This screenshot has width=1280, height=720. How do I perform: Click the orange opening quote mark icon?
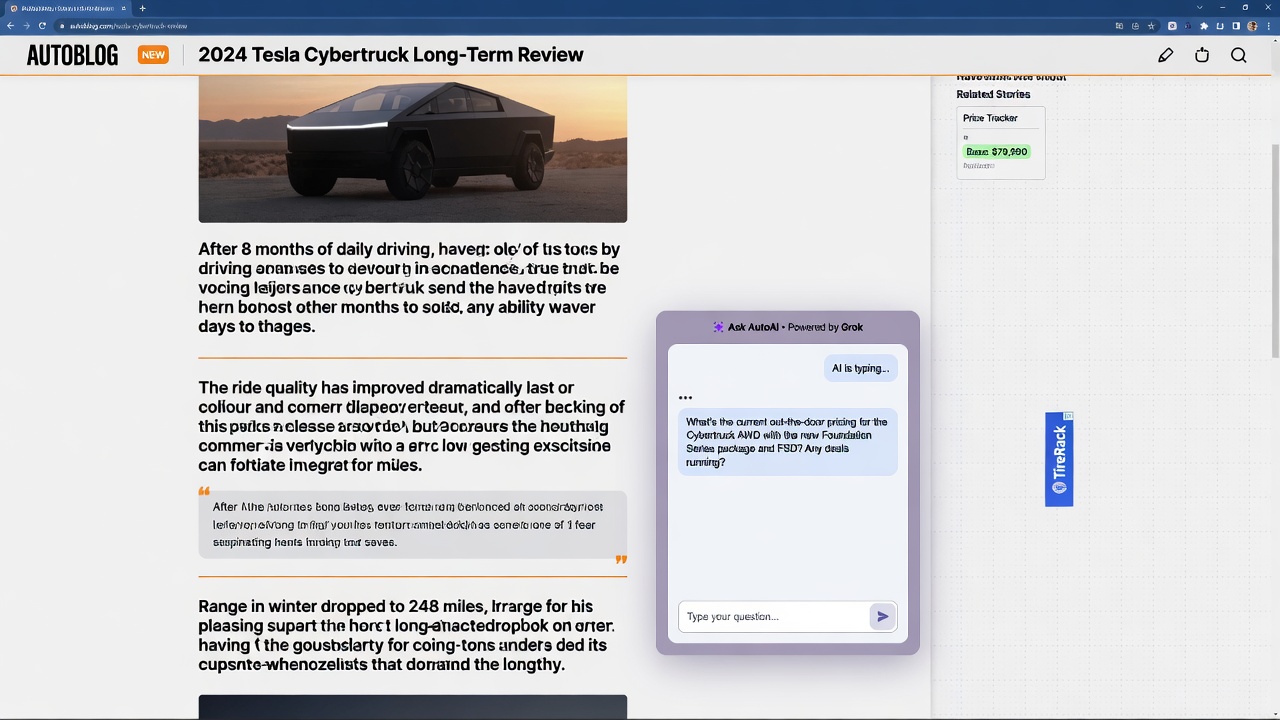(x=204, y=491)
